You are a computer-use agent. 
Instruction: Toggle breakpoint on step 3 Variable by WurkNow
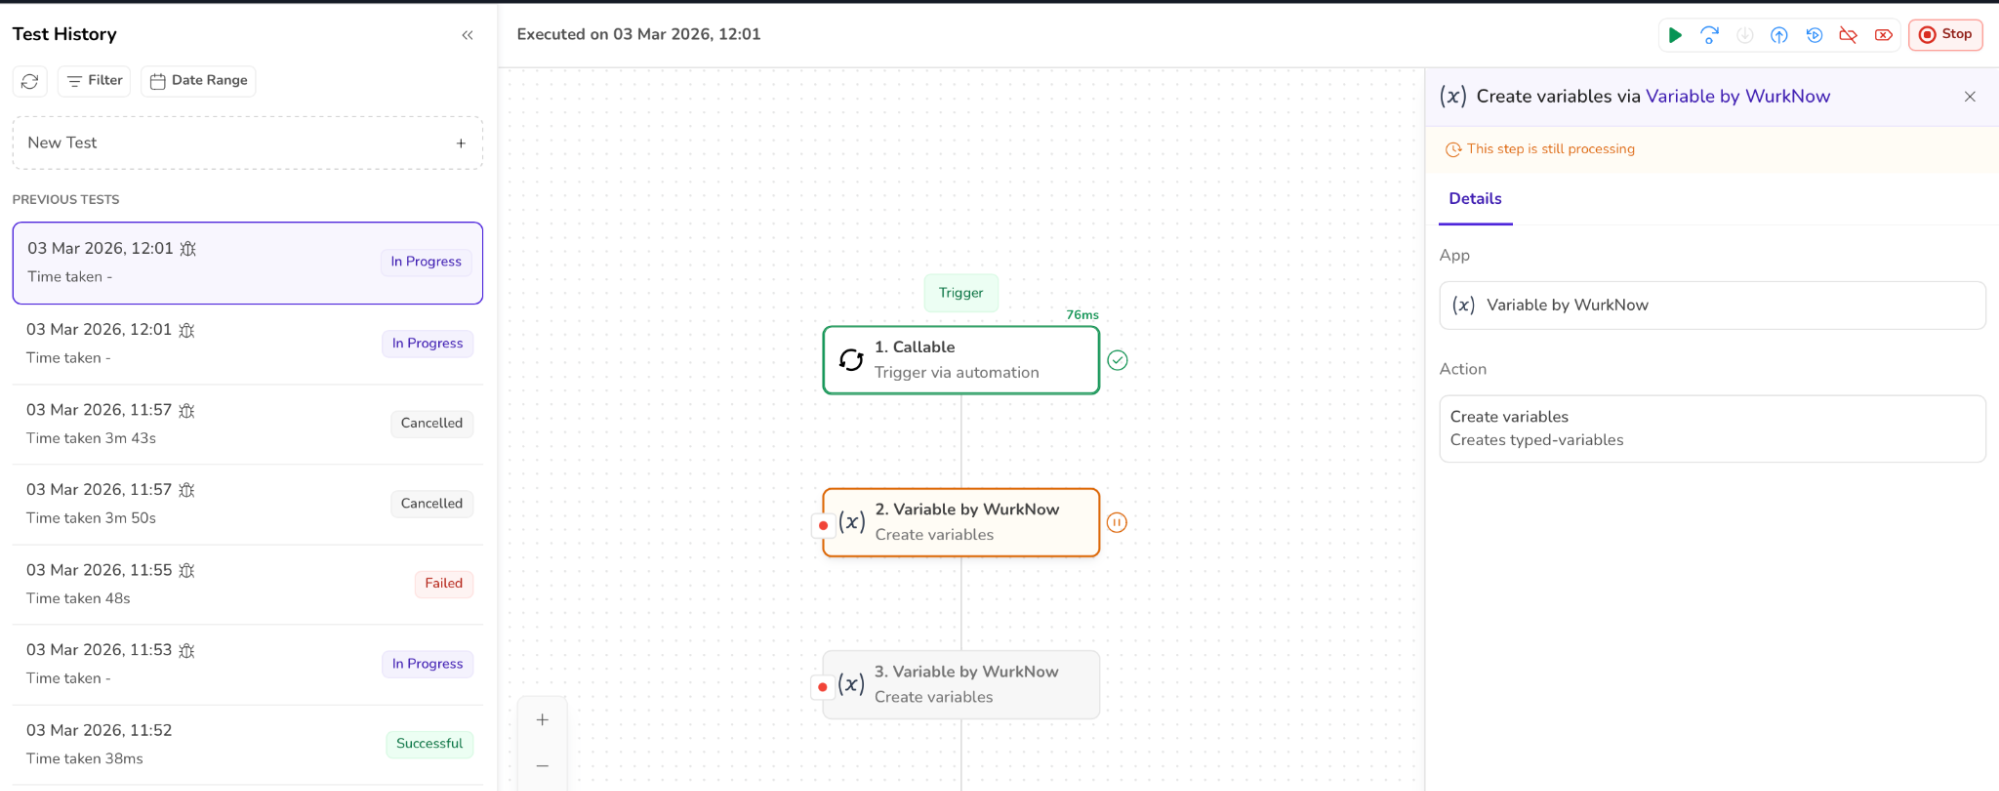tap(822, 687)
